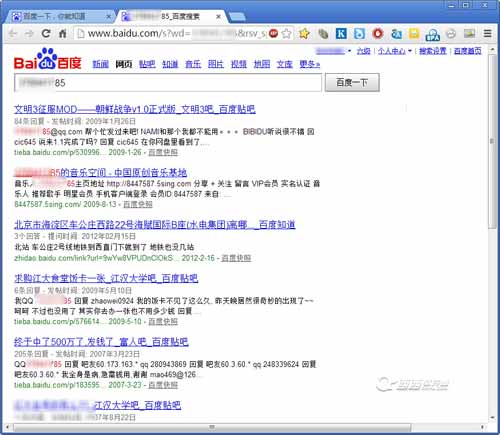
Task: Open the 文库 category
Action: point(285,64)
